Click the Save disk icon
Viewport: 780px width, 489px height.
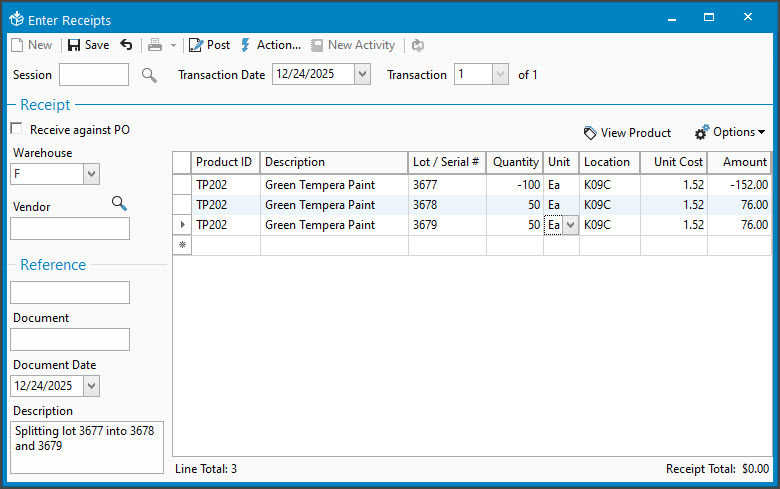[74, 45]
